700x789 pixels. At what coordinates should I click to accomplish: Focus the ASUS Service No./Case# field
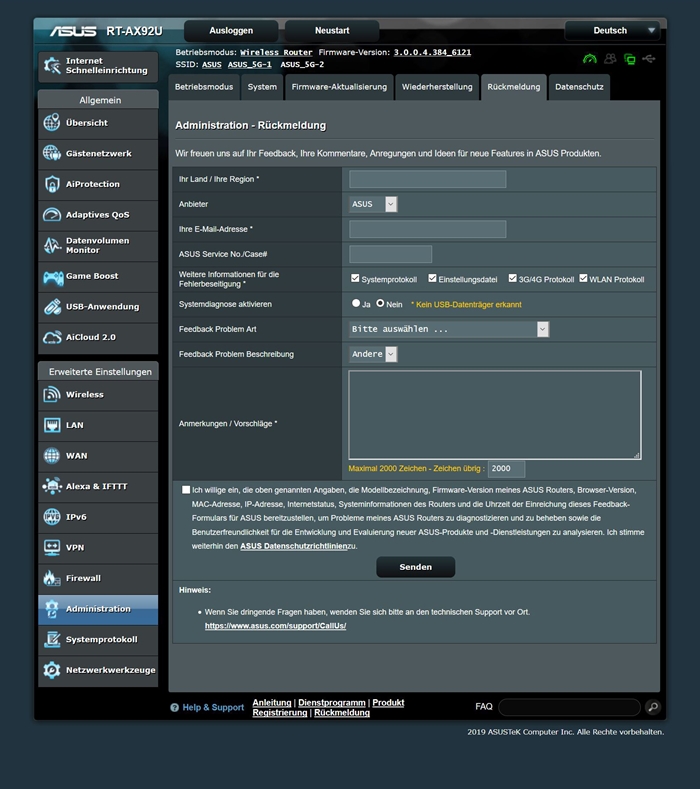coord(391,254)
